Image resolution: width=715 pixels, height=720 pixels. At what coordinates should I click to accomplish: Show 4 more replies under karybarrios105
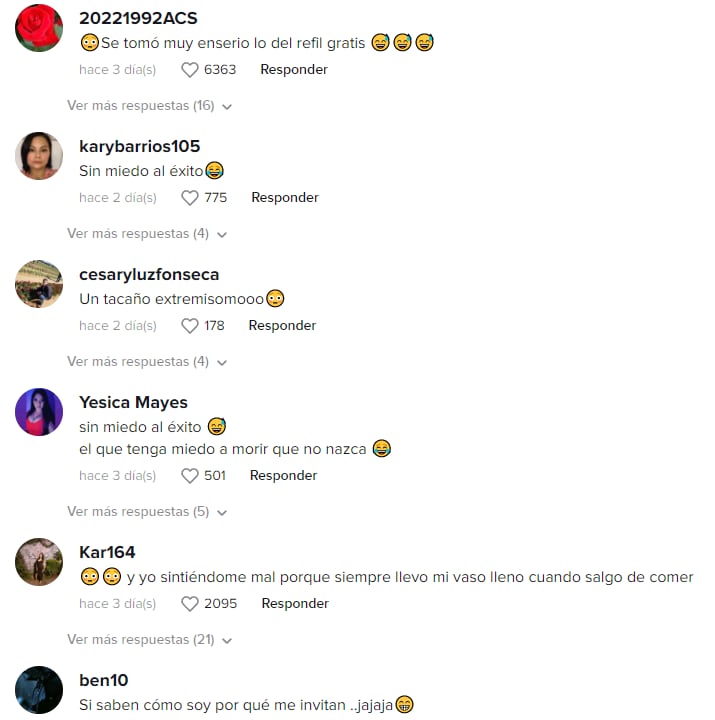(147, 234)
